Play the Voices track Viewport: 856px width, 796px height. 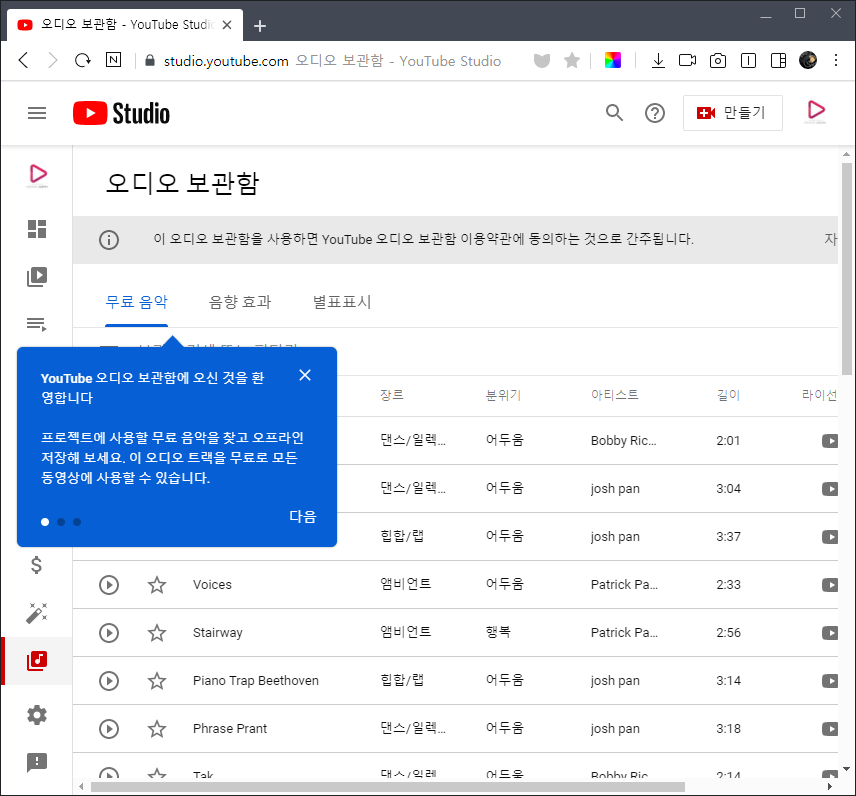109,585
